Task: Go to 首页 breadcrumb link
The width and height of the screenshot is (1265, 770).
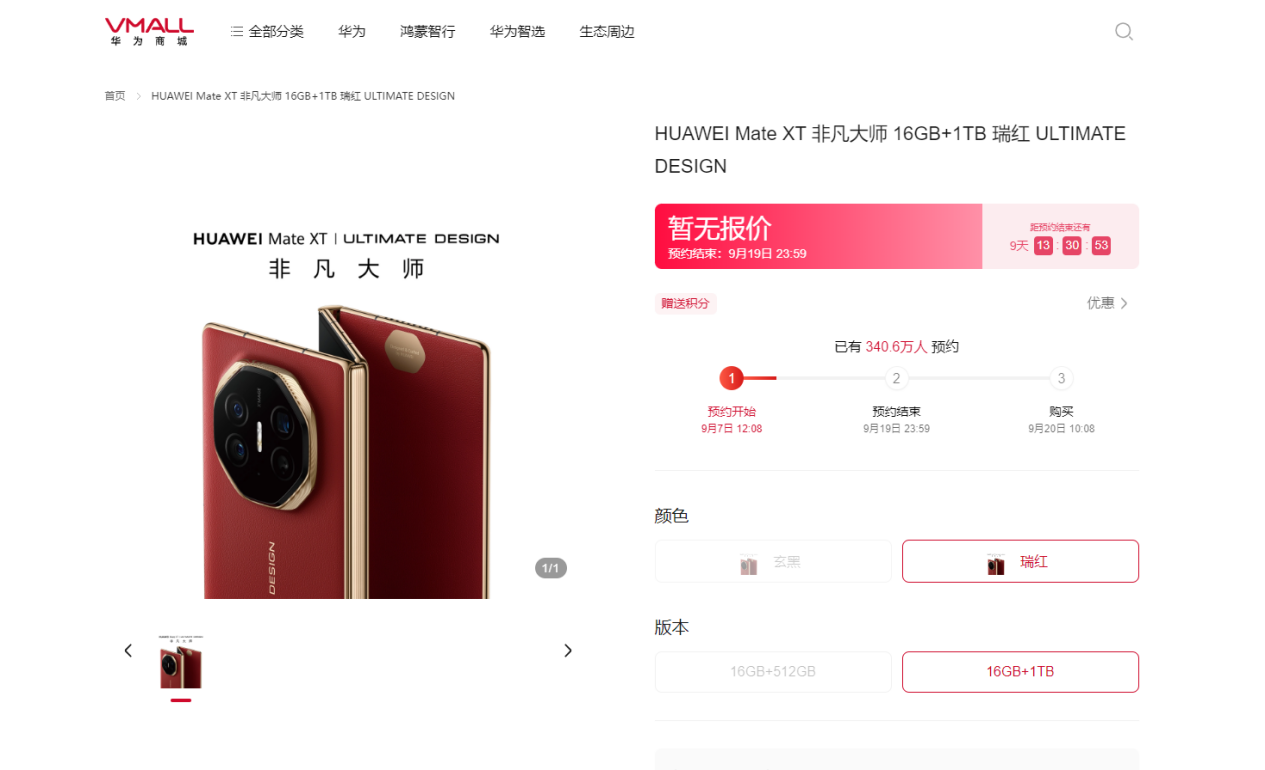Action: click(115, 96)
